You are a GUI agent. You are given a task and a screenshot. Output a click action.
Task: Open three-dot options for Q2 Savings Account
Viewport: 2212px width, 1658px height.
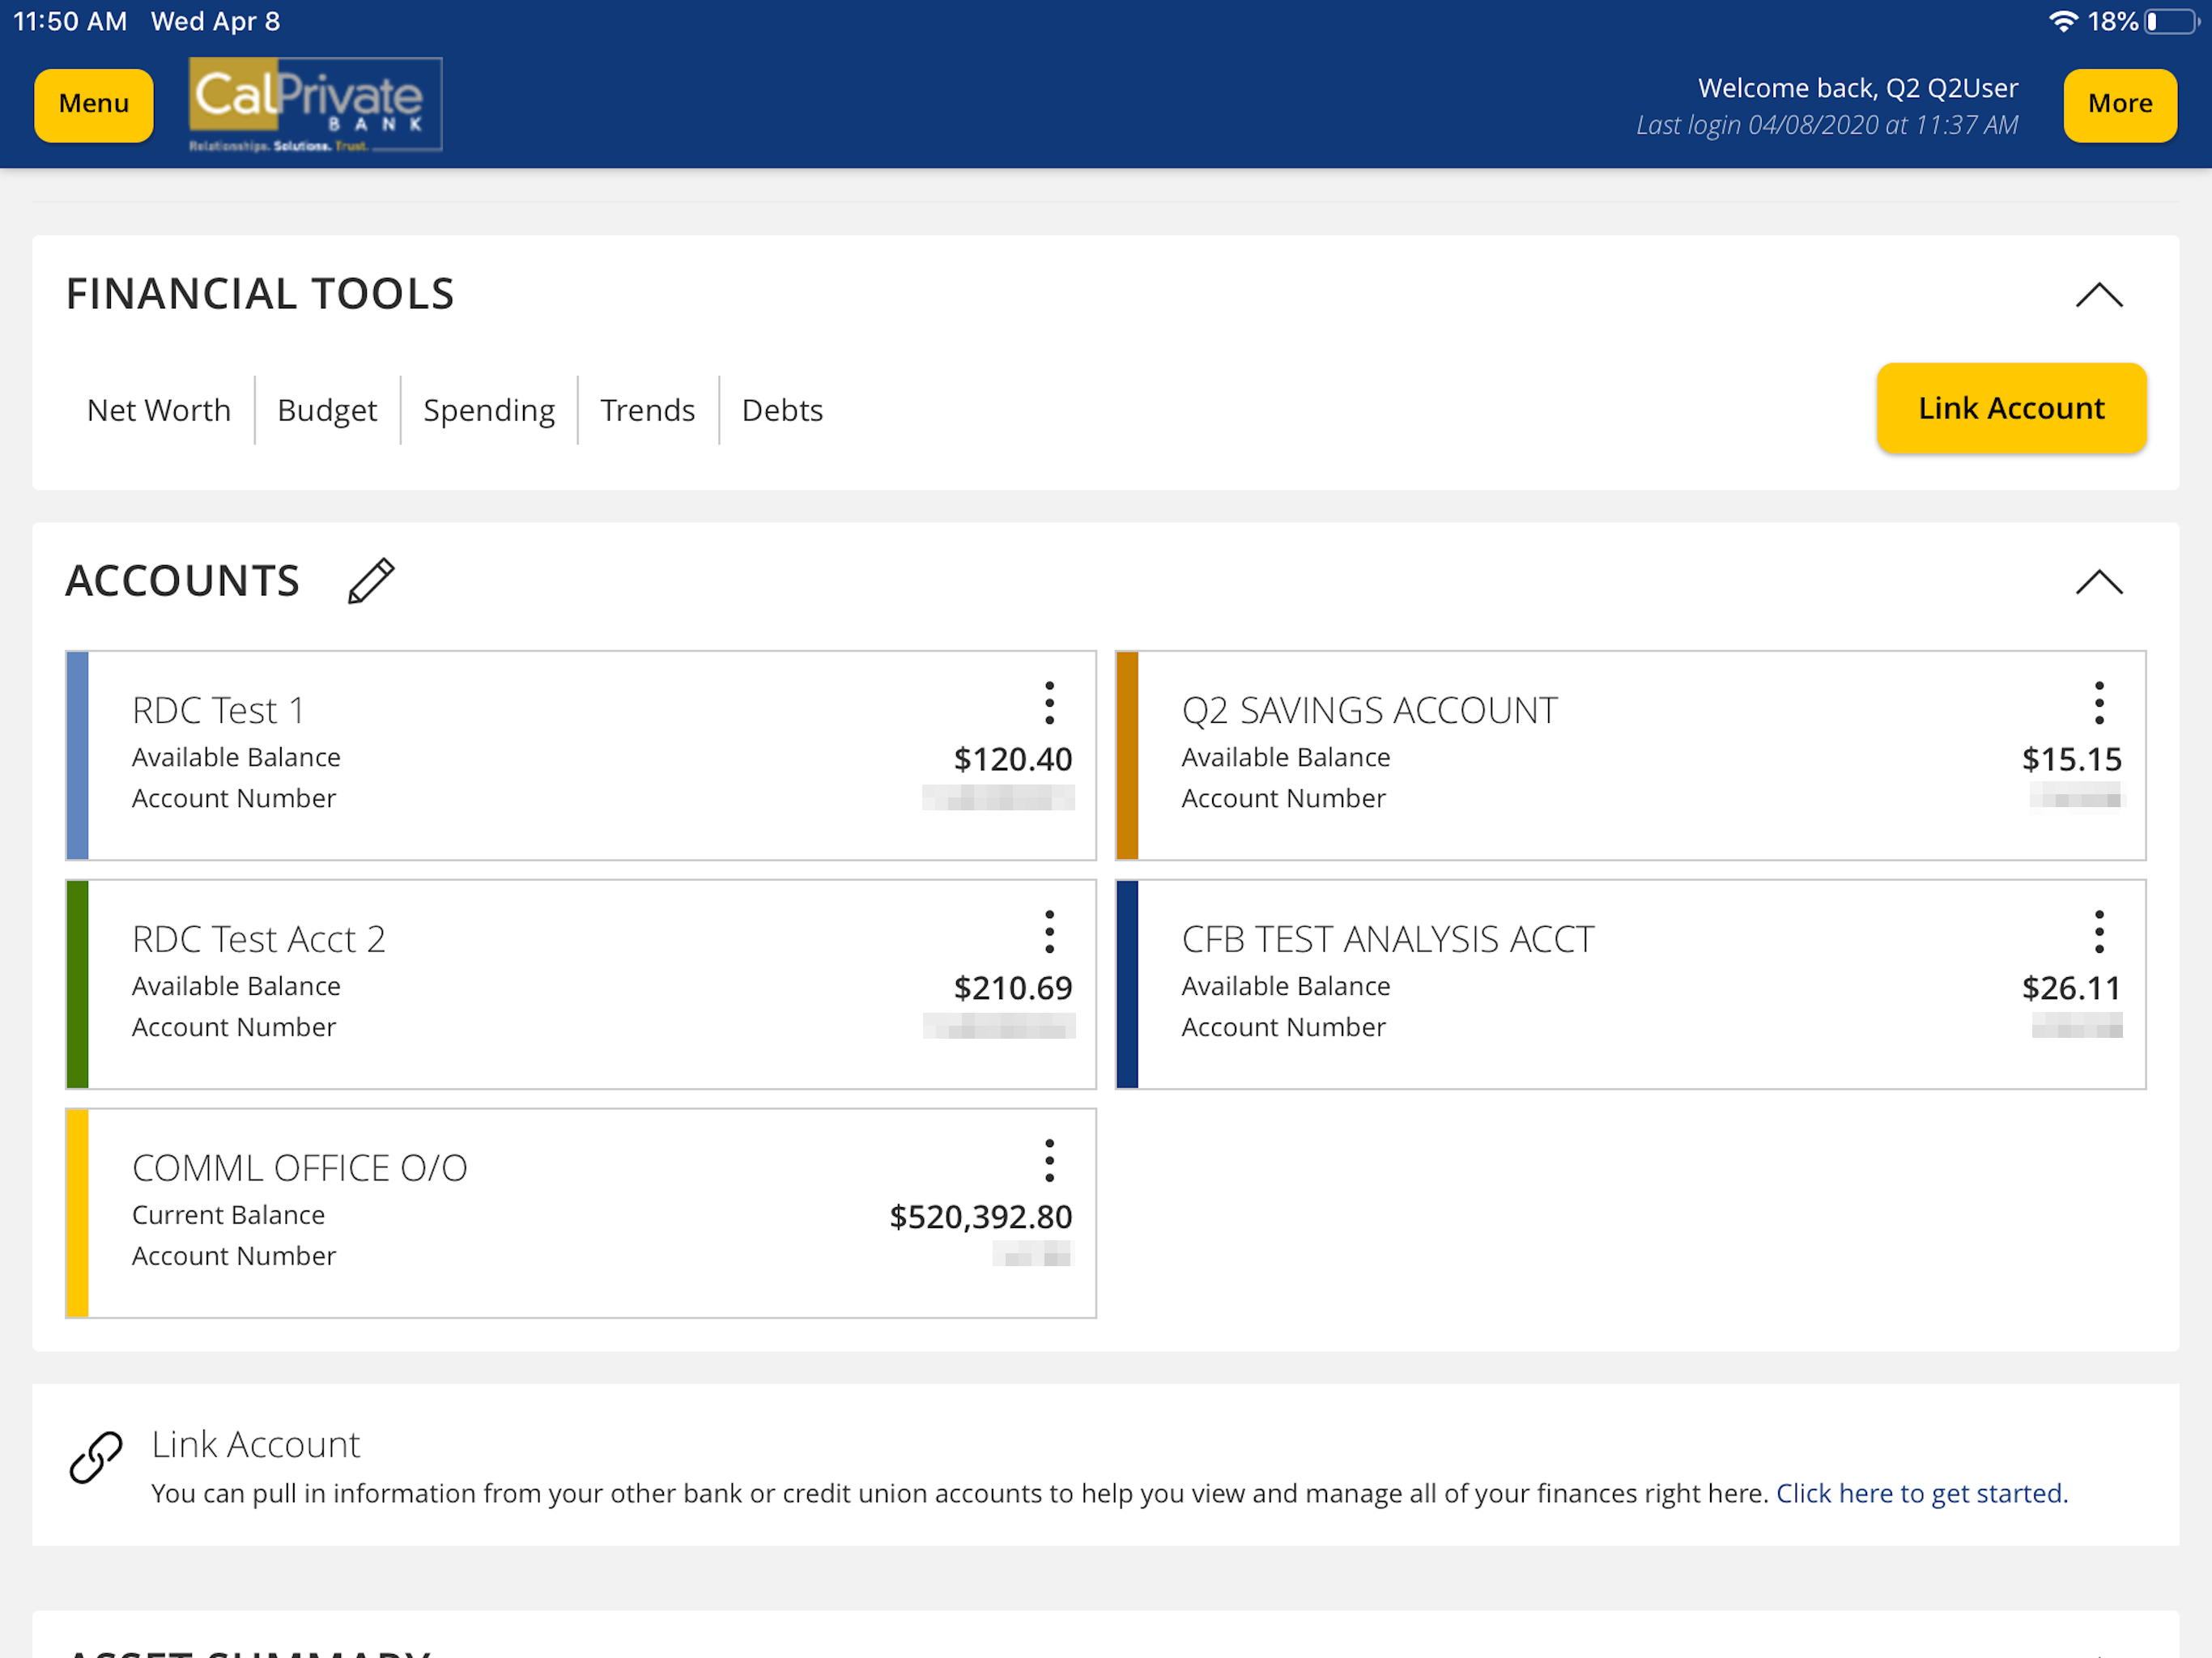(x=2098, y=703)
